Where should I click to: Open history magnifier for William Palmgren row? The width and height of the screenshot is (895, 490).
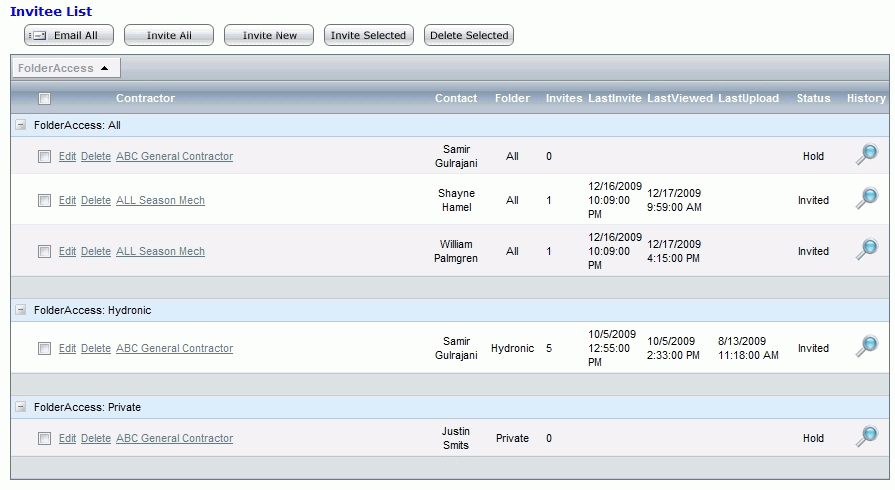click(866, 250)
